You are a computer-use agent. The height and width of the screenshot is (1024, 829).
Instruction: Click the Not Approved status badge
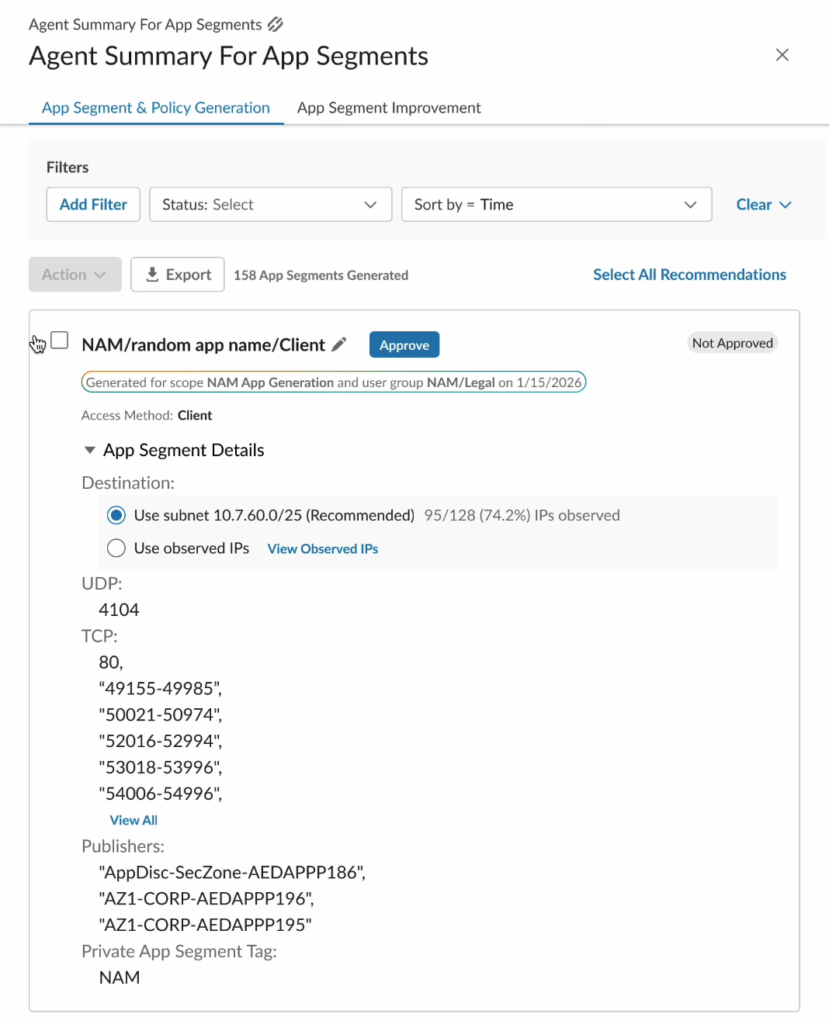(x=733, y=343)
